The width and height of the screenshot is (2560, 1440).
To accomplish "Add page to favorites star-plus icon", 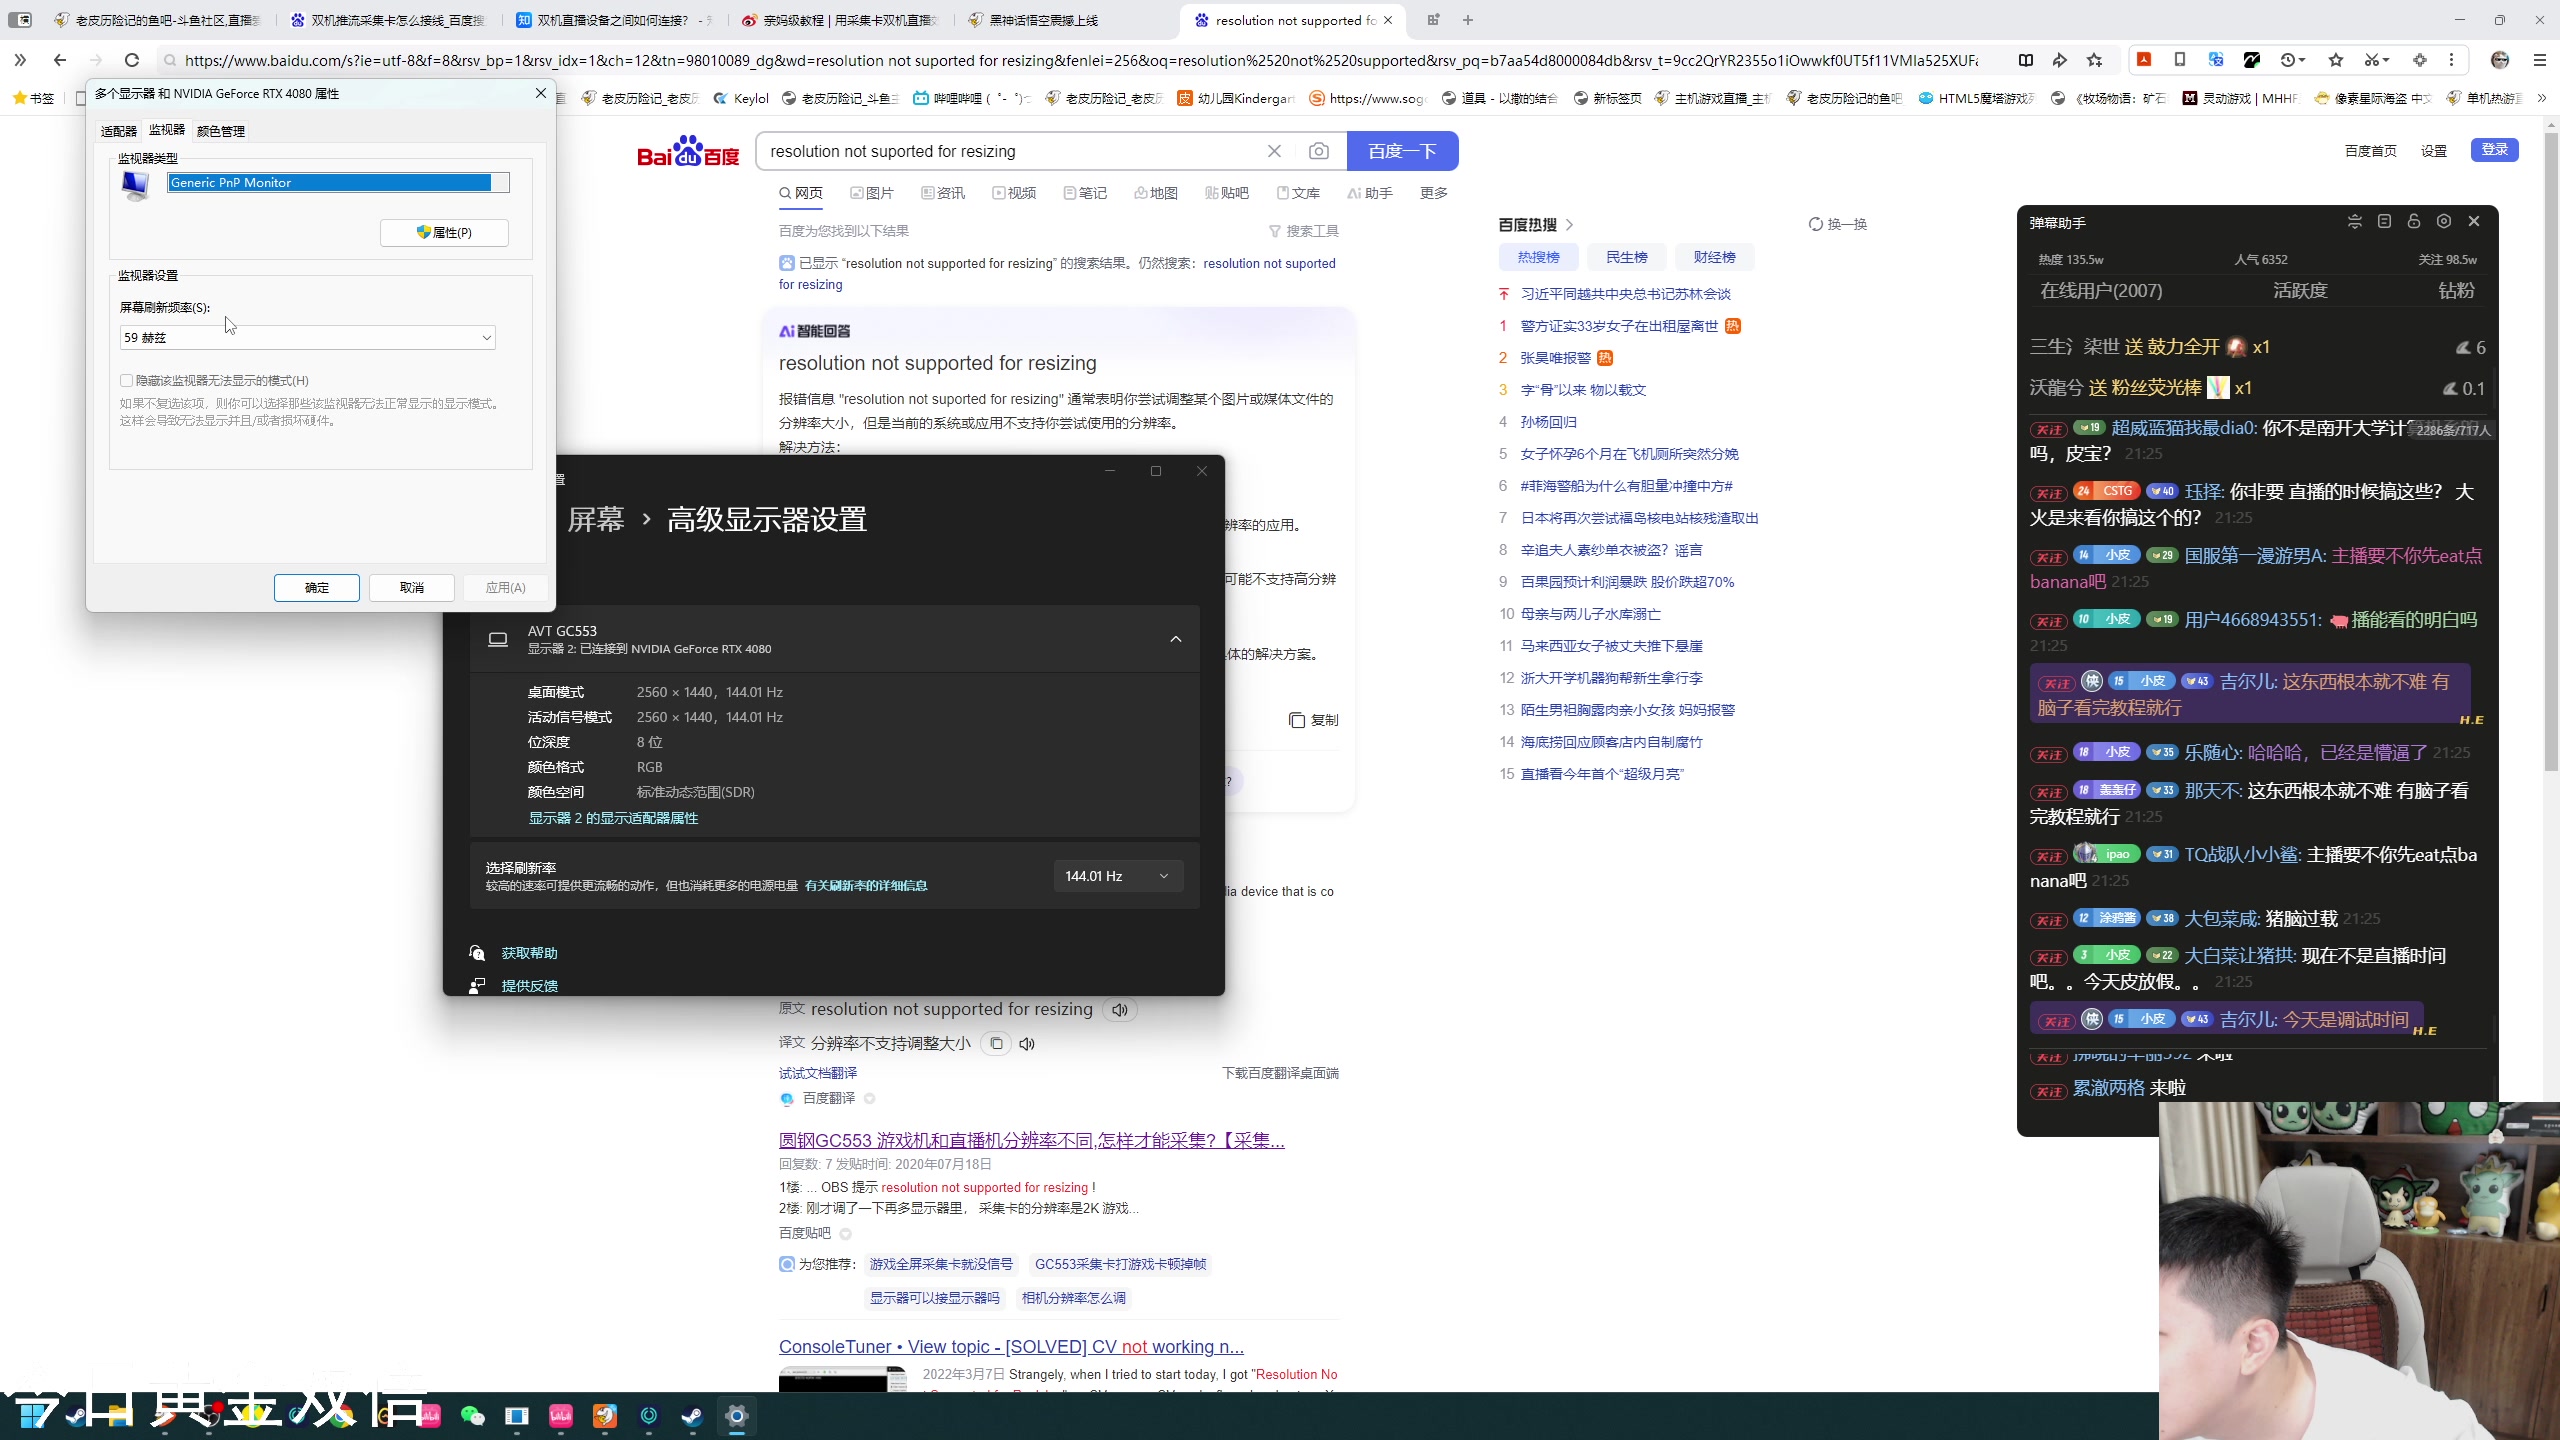I will click(x=2095, y=60).
